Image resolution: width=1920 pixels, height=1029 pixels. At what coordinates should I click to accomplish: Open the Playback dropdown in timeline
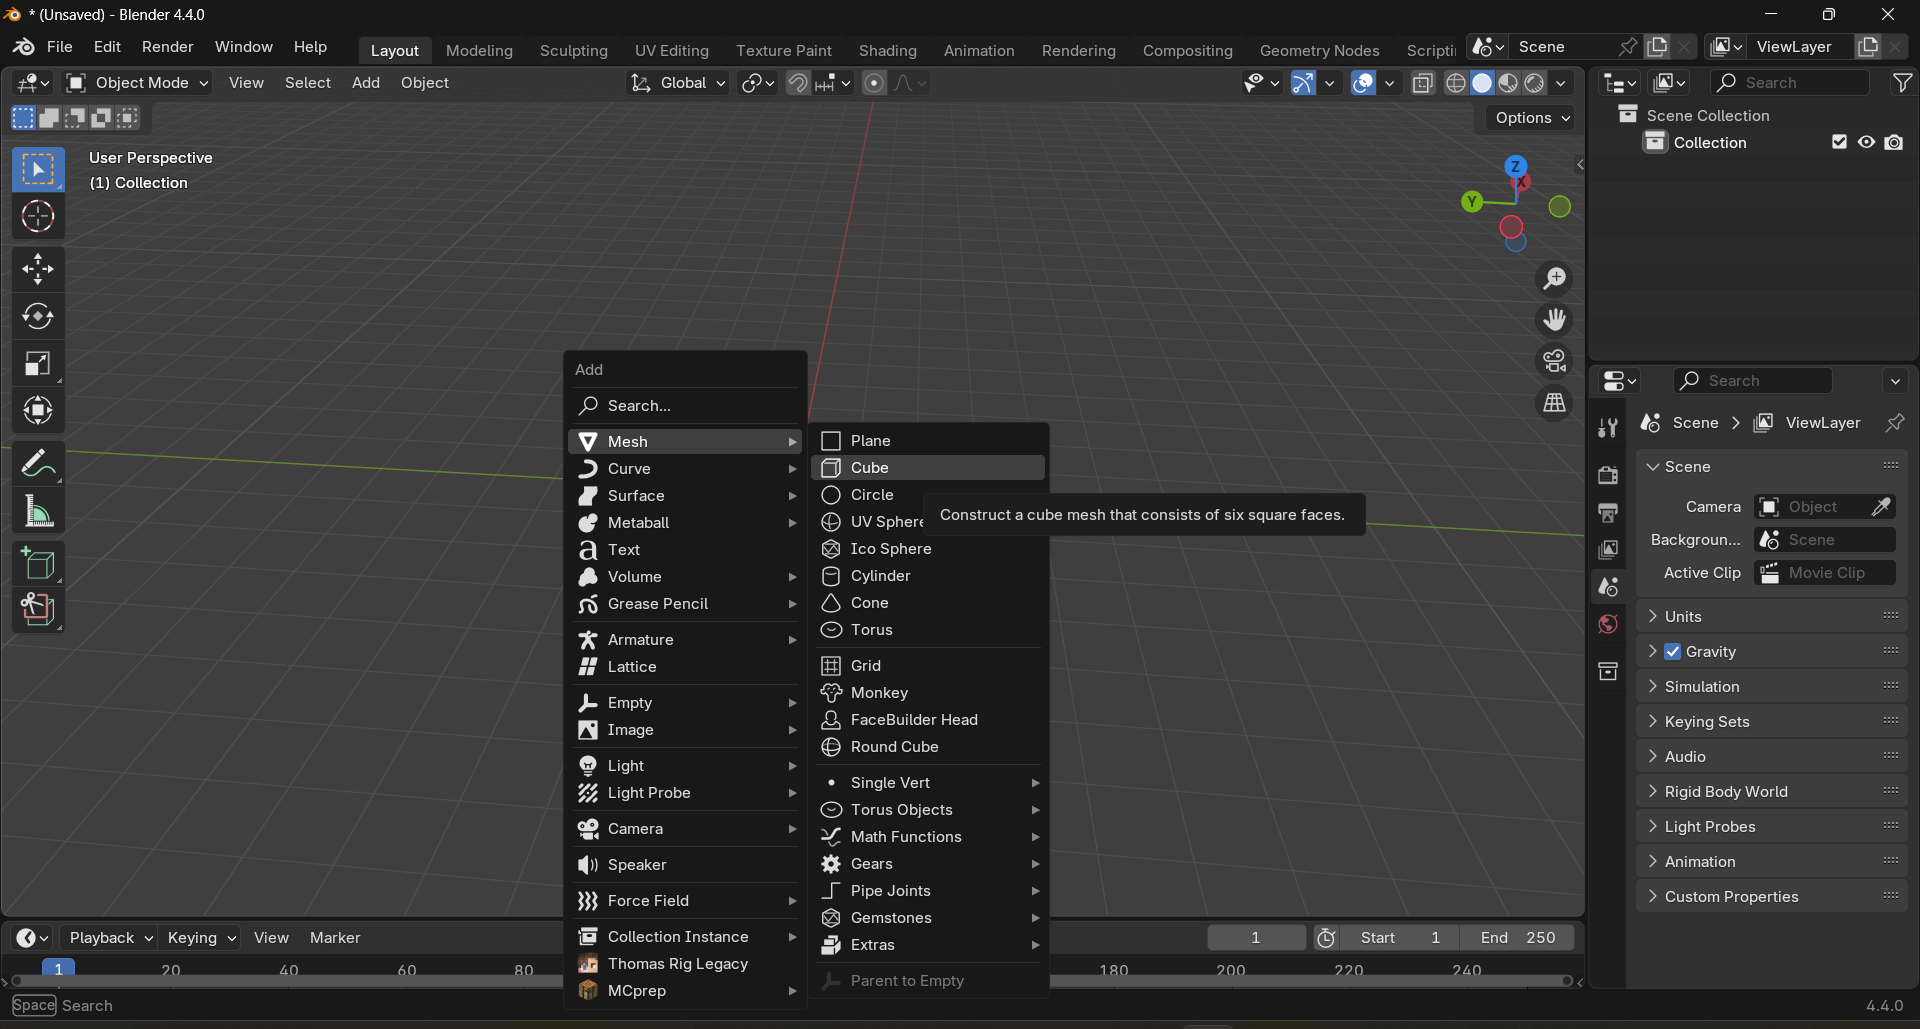[109, 938]
